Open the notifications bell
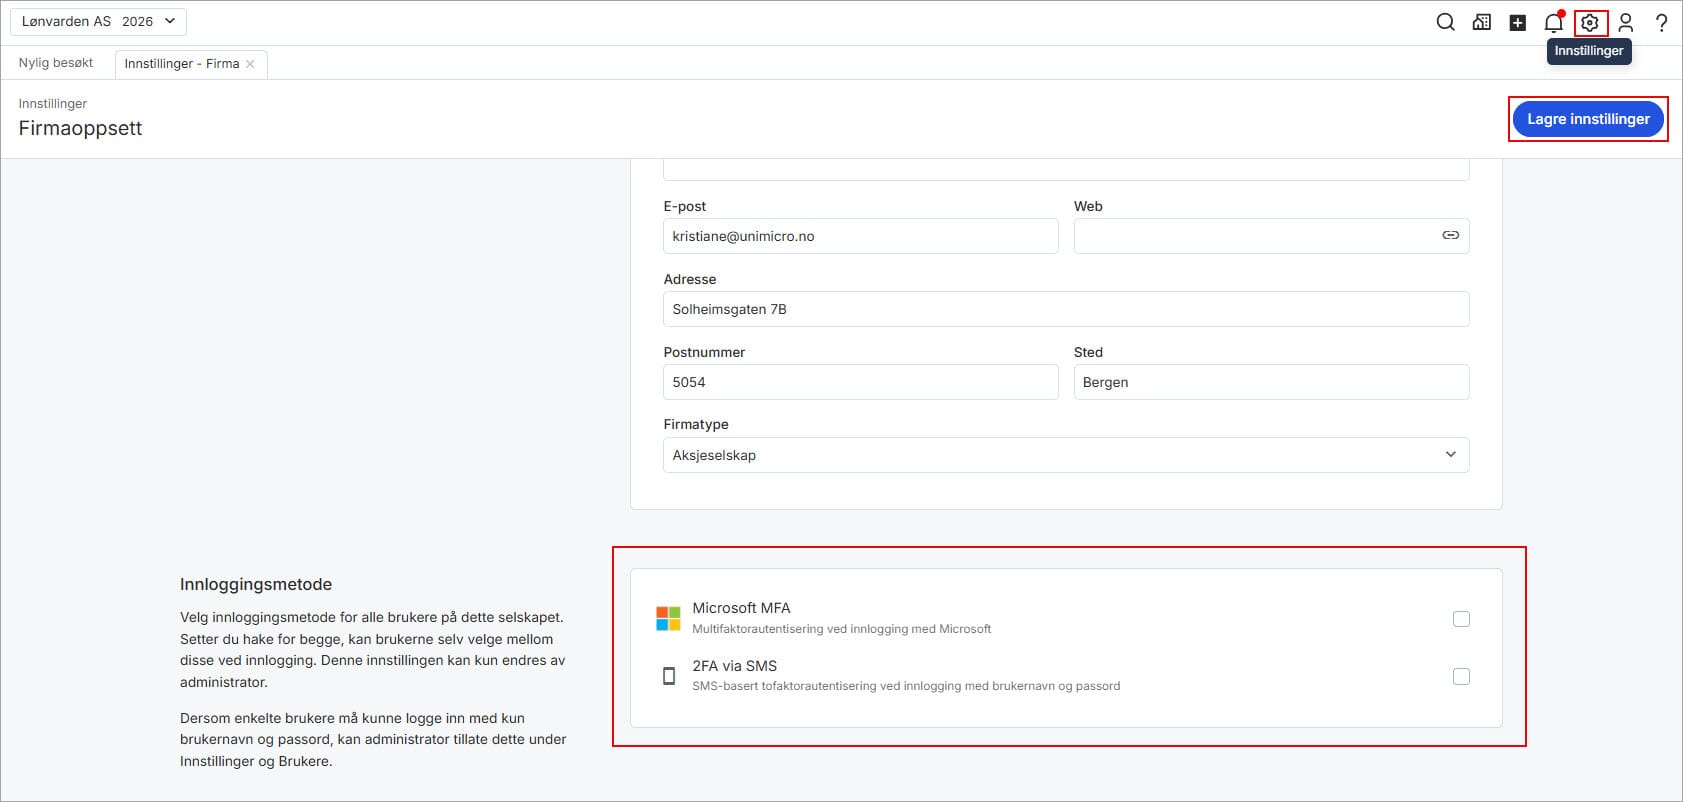The image size is (1683, 802). tap(1554, 22)
